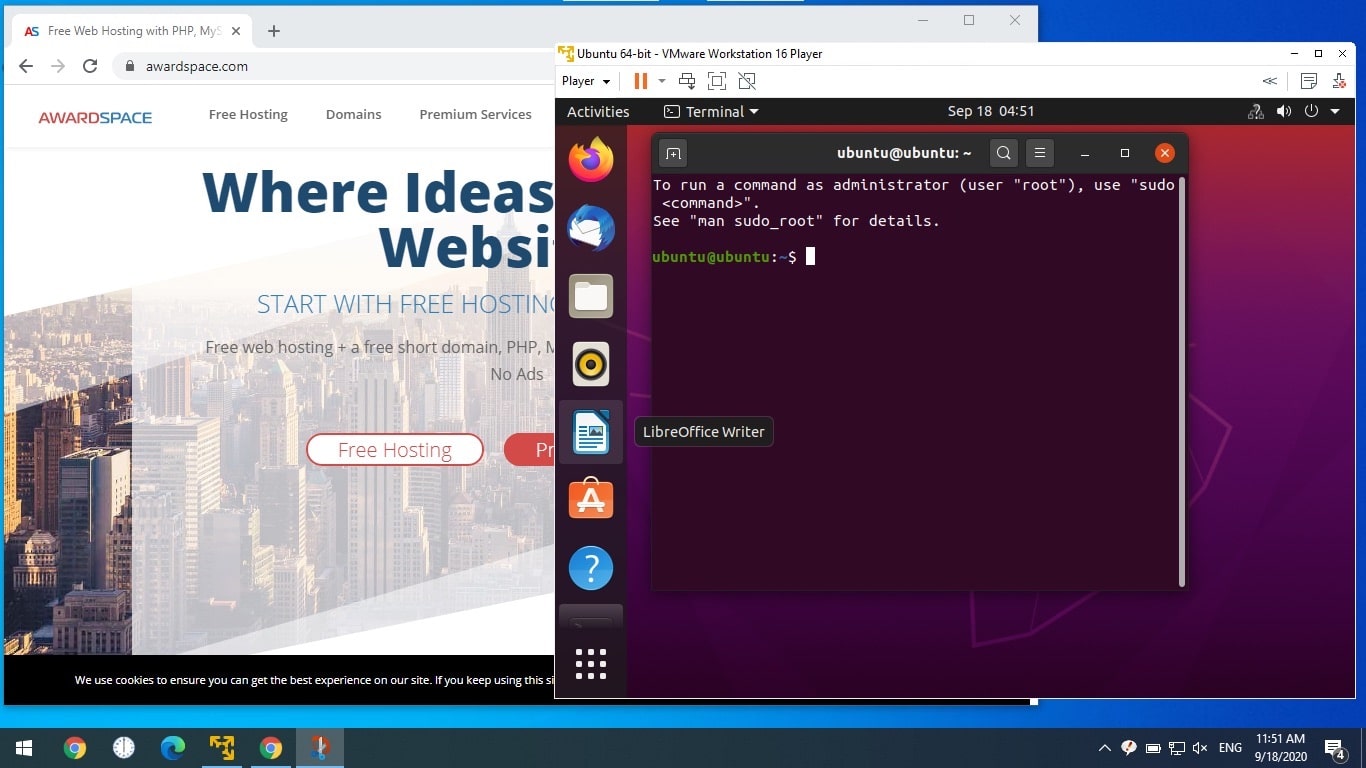Open the Terminal app menu dropdown
Viewport: 1366px width, 768px height.
(x=711, y=112)
